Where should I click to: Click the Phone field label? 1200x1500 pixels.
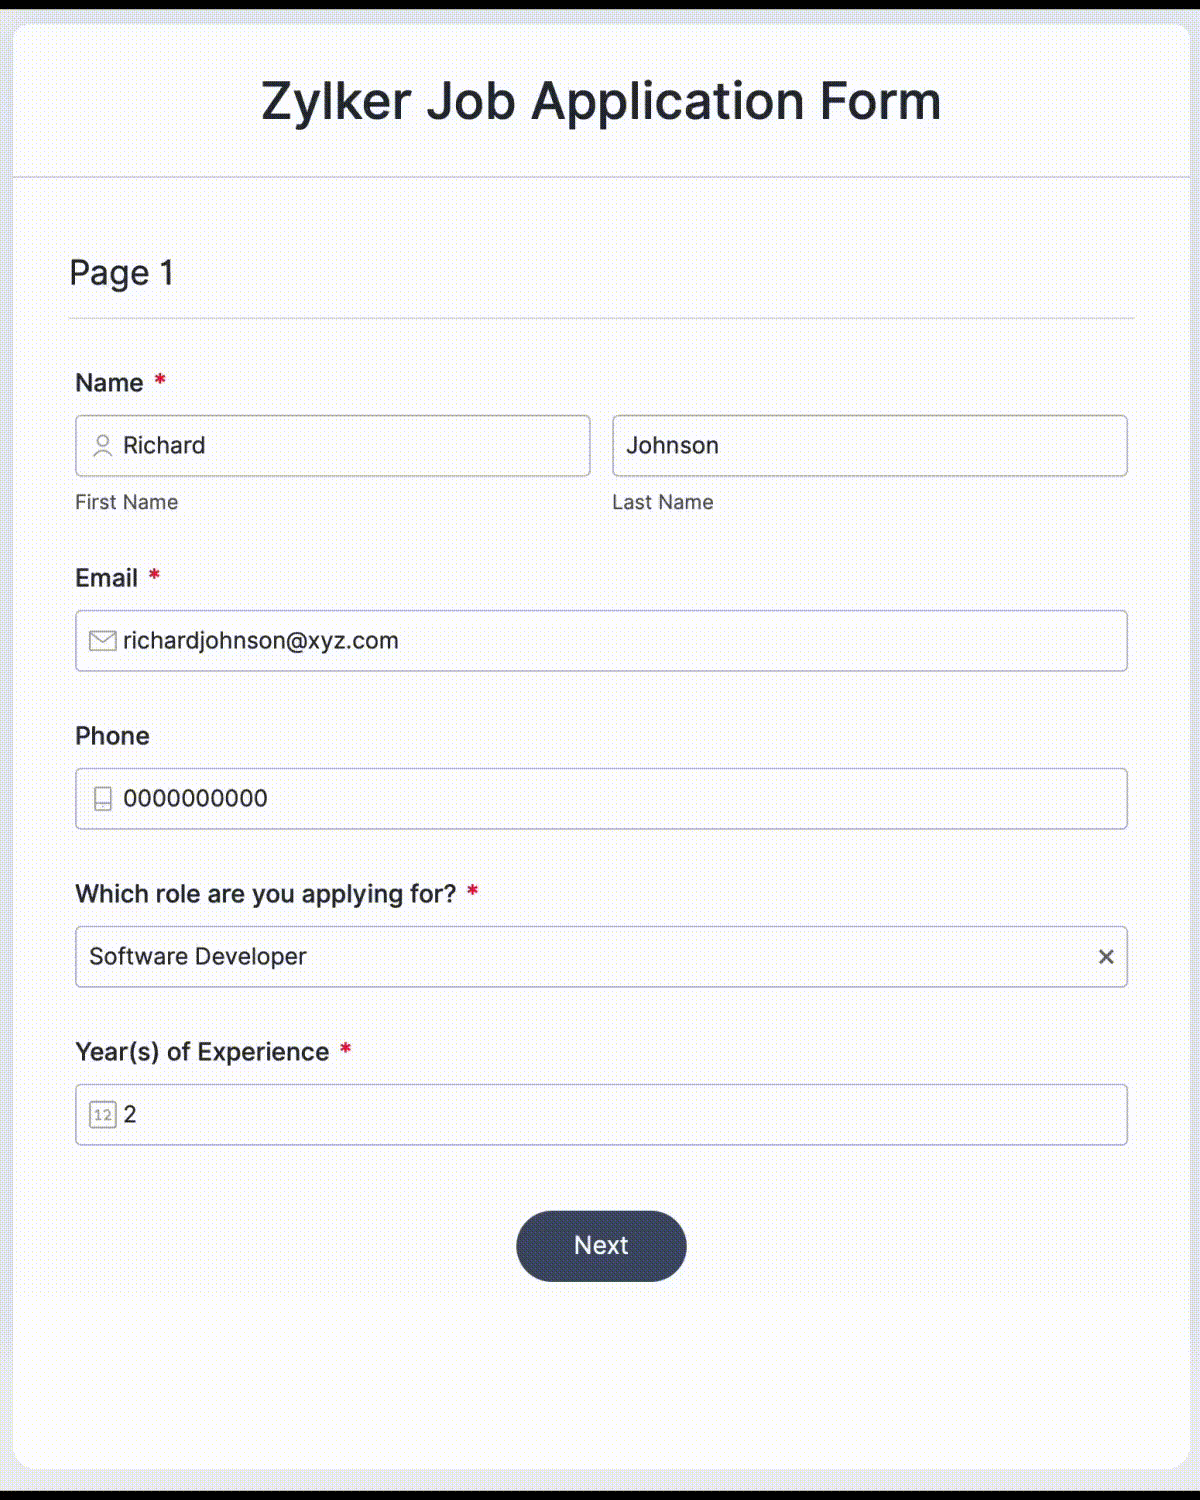[112, 736]
